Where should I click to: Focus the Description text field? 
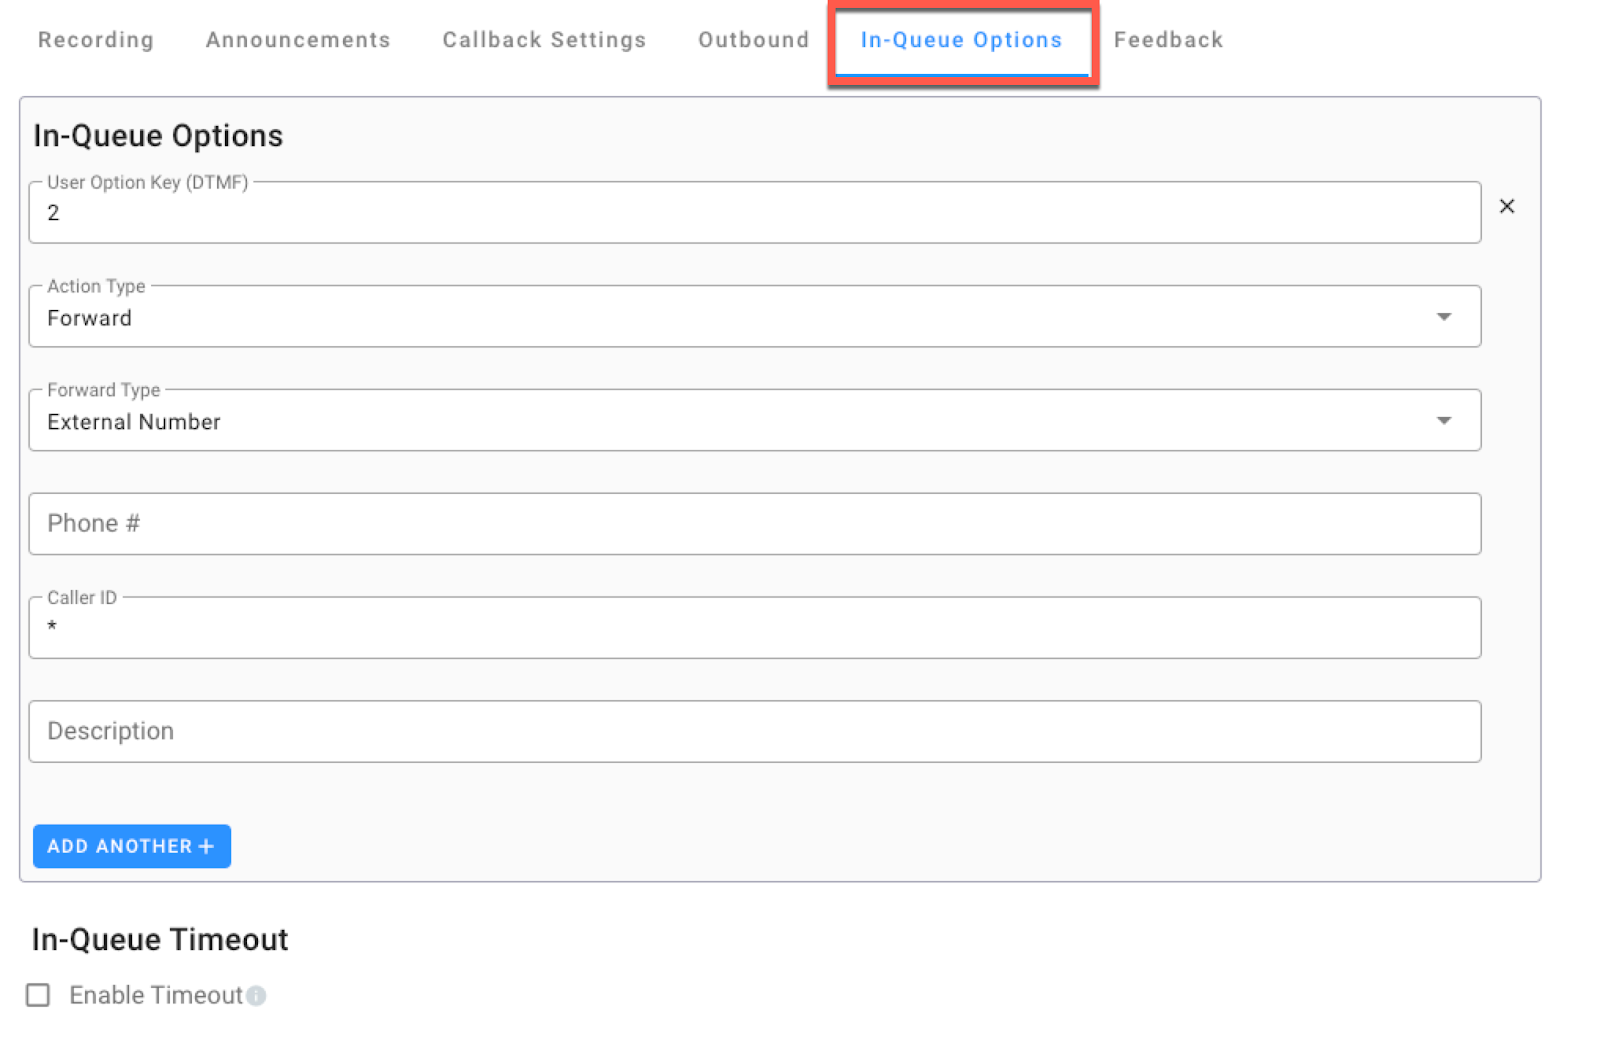pyautogui.click(x=754, y=732)
